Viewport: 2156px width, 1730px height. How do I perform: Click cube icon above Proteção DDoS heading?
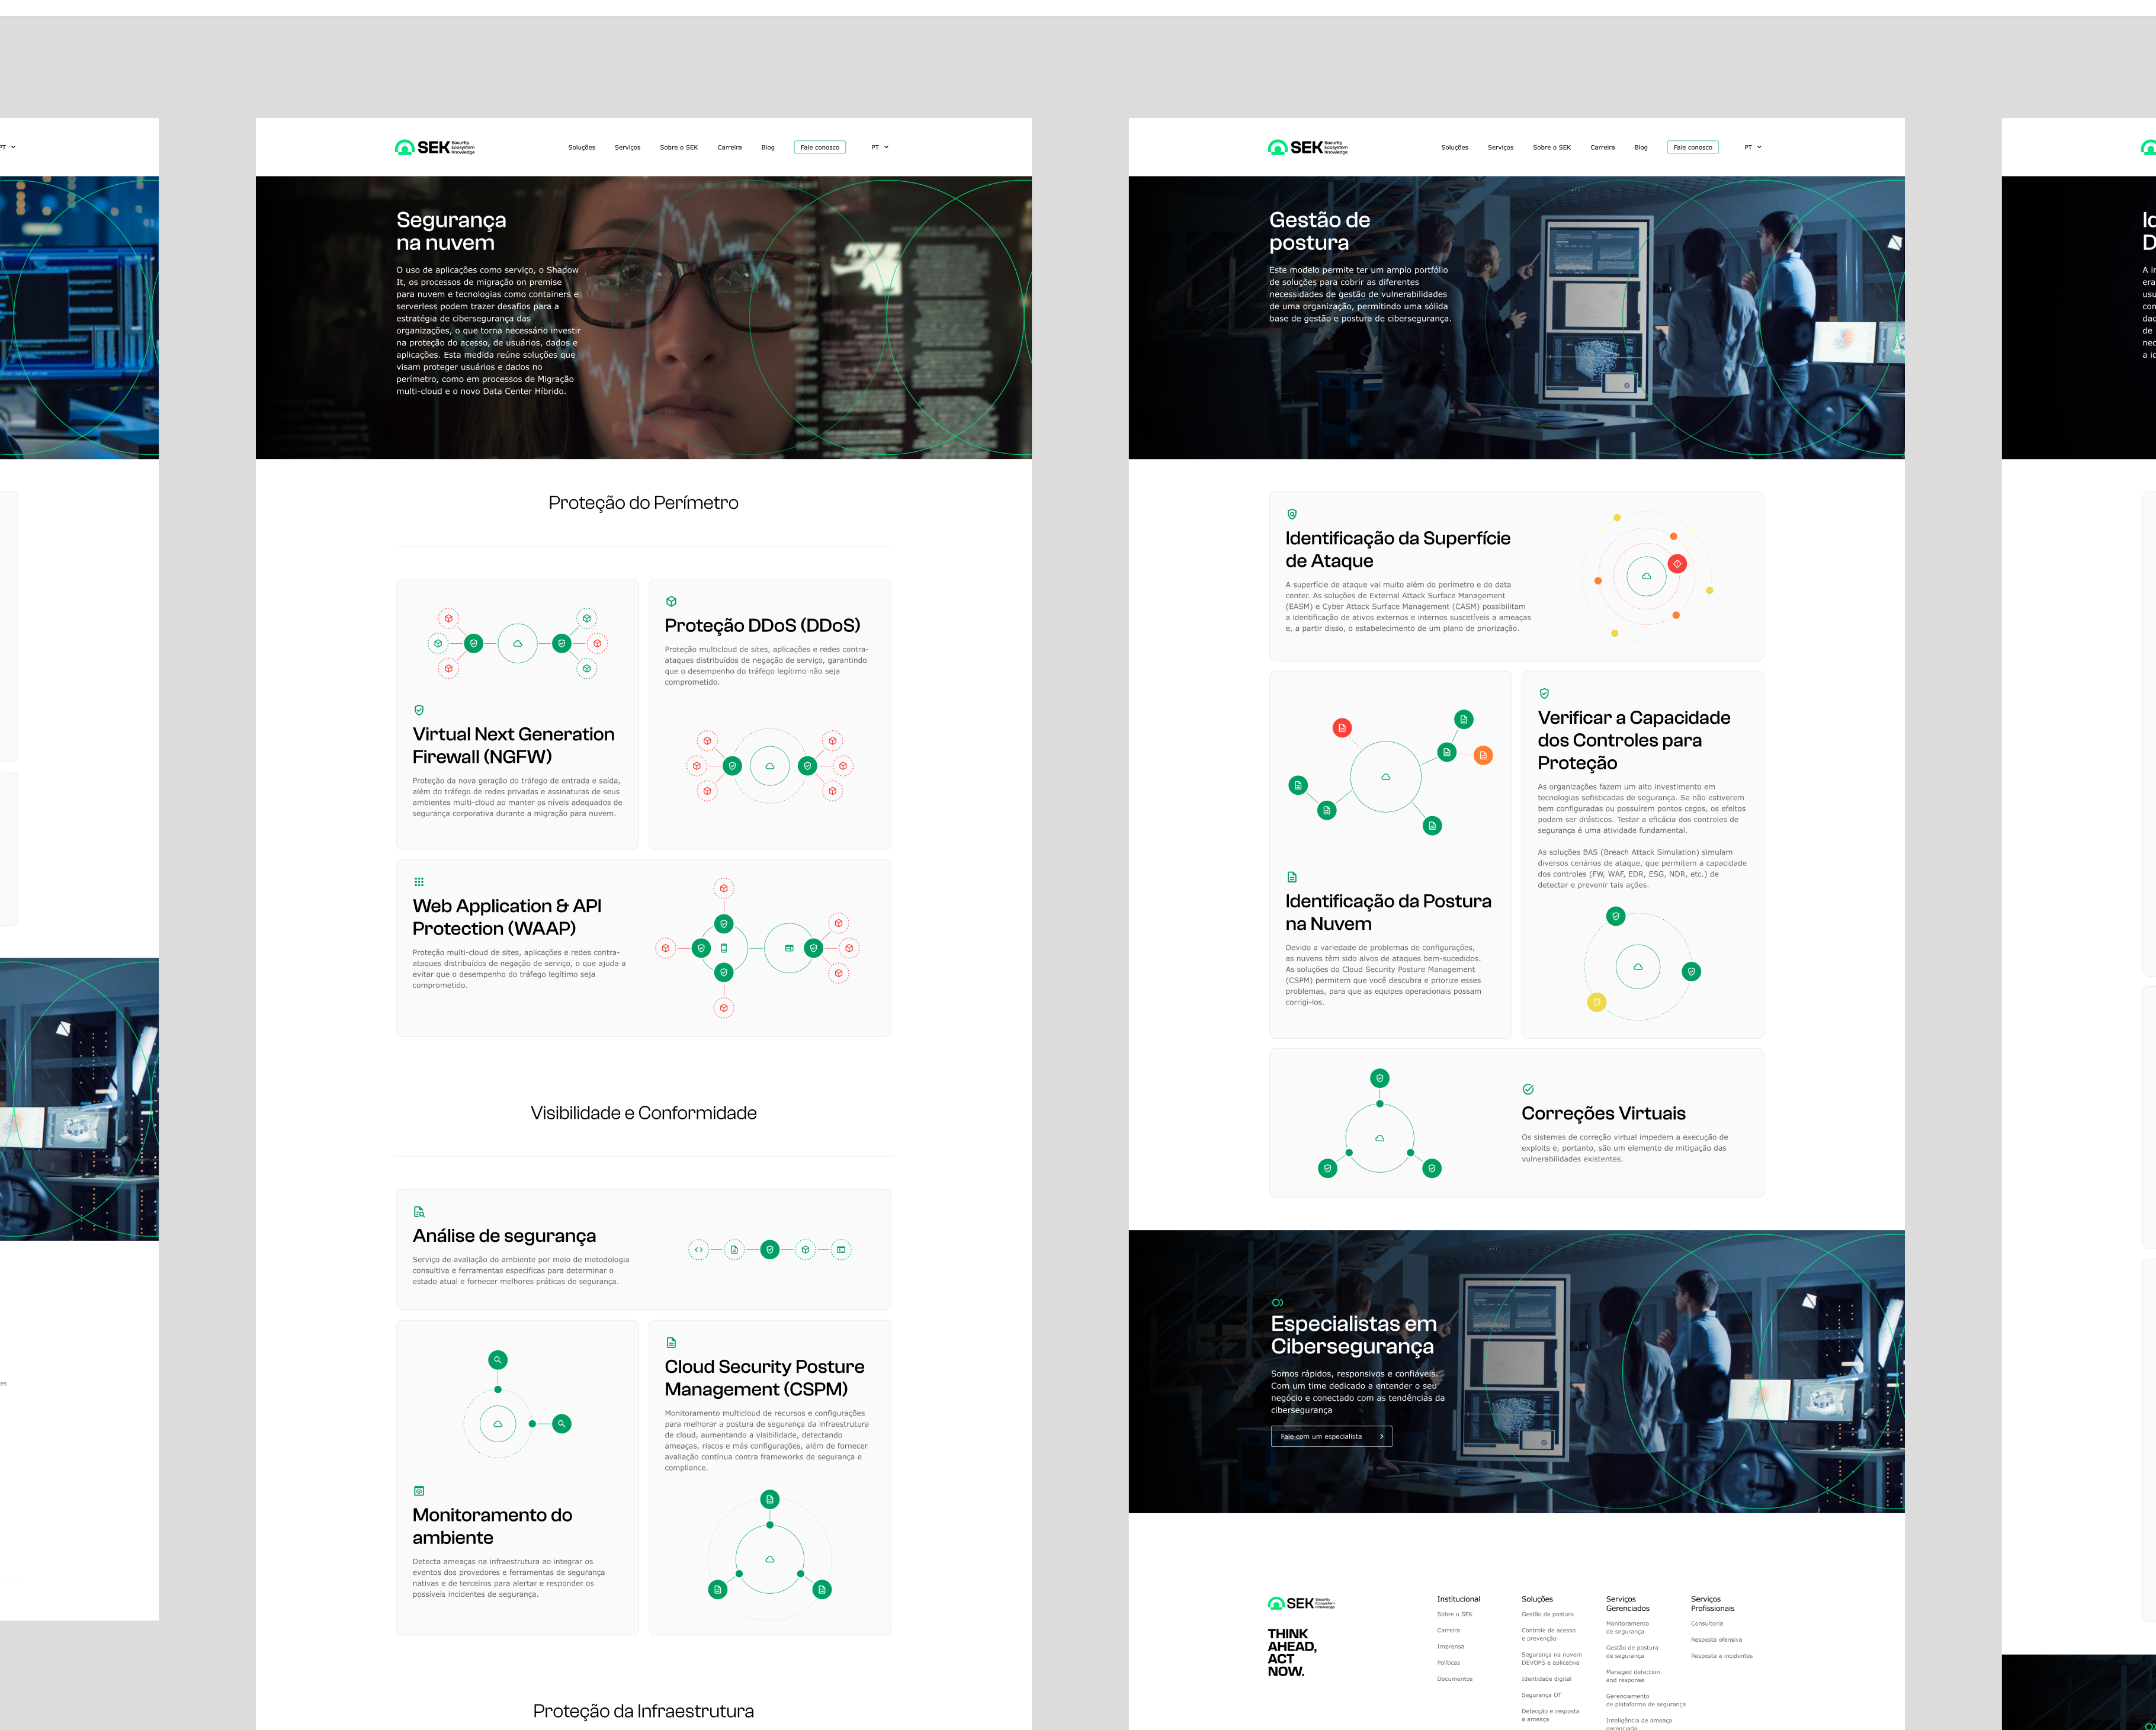tap(671, 601)
